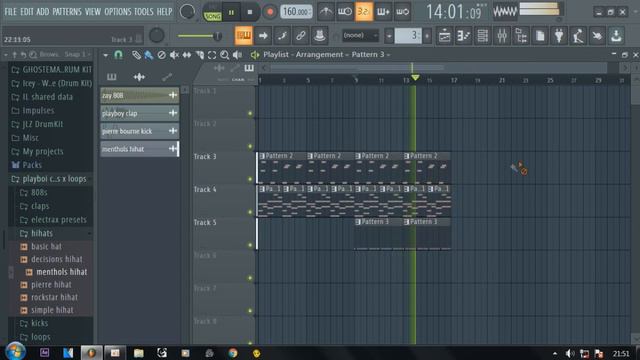Collapse the hihats folder

[37, 233]
